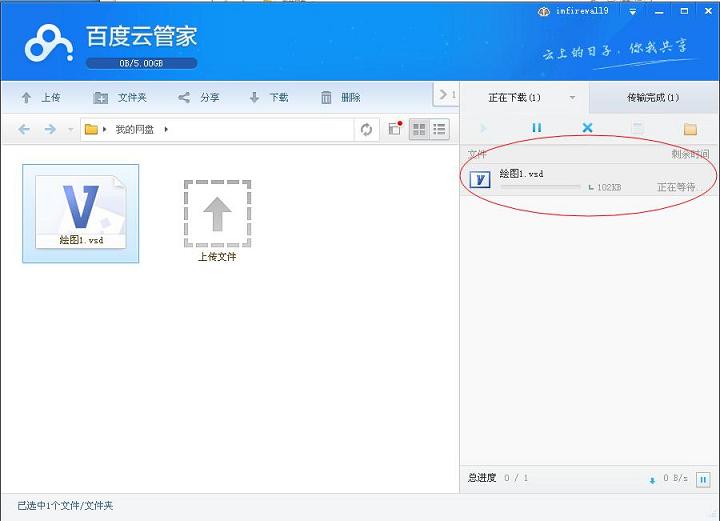Create a new folder with 文件夹 button
This screenshot has width=720, height=521.
pyautogui.click(x=120, y=98)
